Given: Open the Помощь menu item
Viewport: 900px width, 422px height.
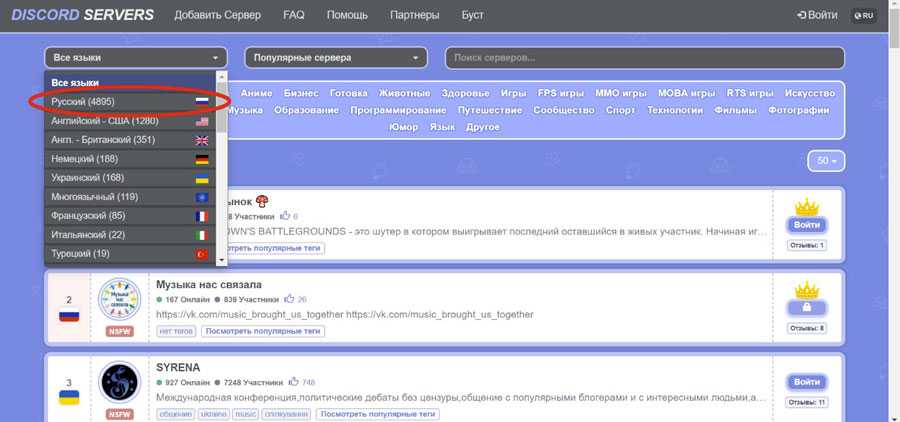Looking at the screenshot, I should click(347, 15).
